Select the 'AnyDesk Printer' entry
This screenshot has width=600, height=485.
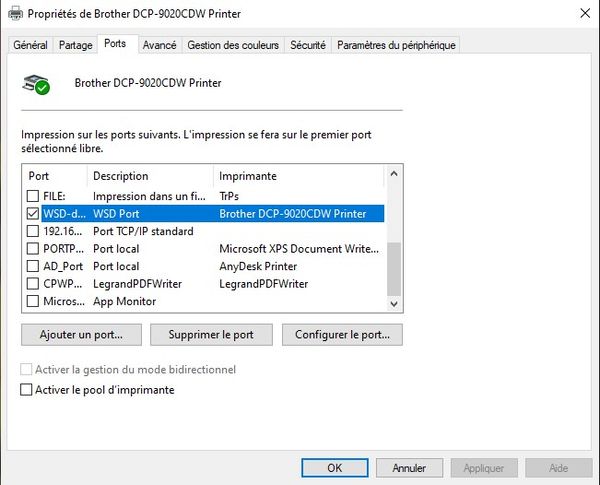point(258,266)
